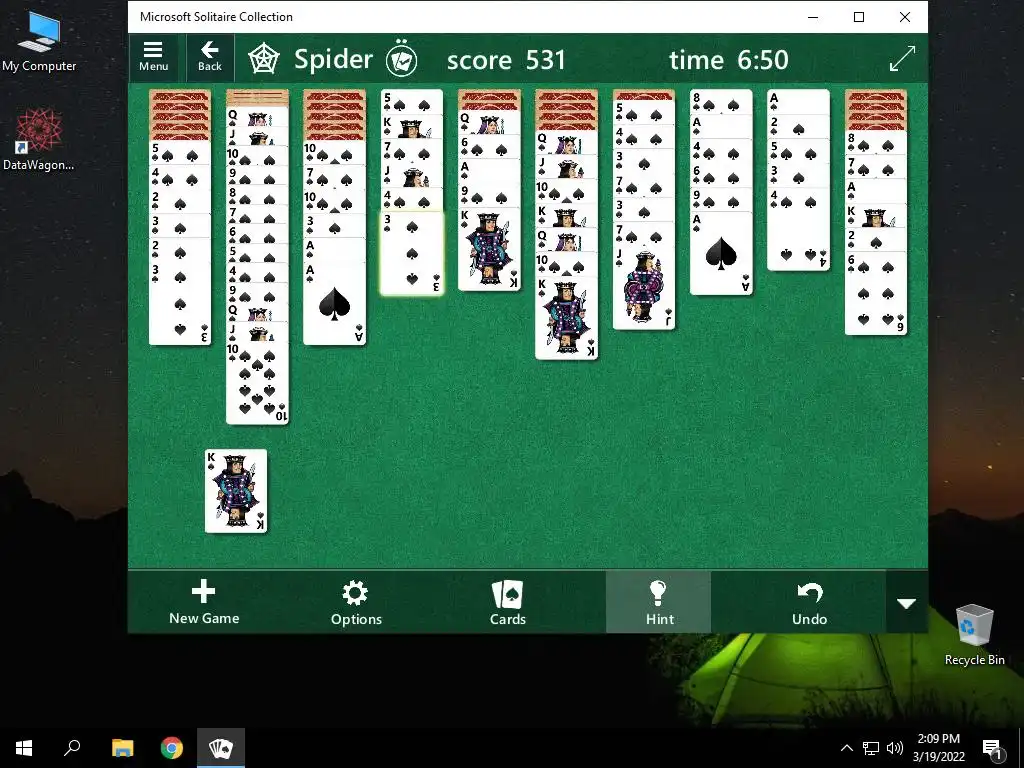This screenshot has height=768, width=1024.
Task: Select the 3 of spades at the bottom of column one
Action: [x=180, y=304]
